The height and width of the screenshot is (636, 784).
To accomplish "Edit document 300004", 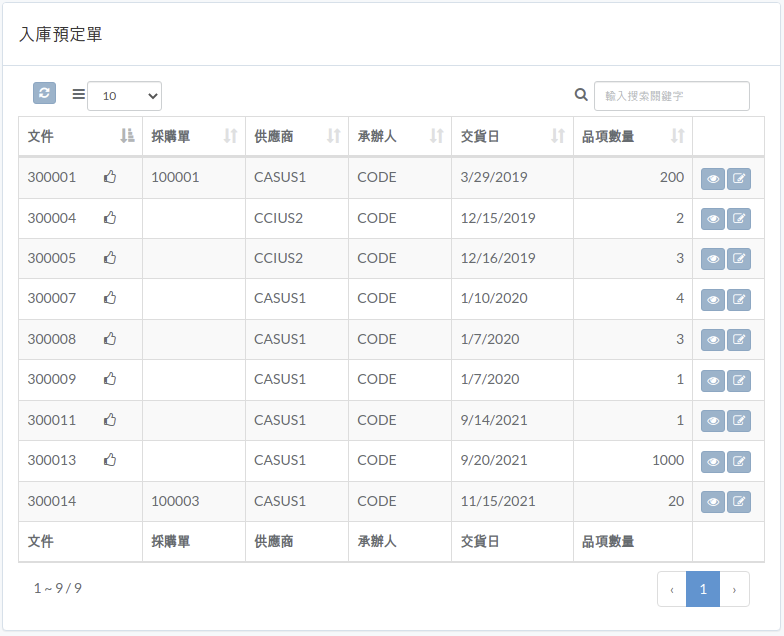I will click(739, 219).
